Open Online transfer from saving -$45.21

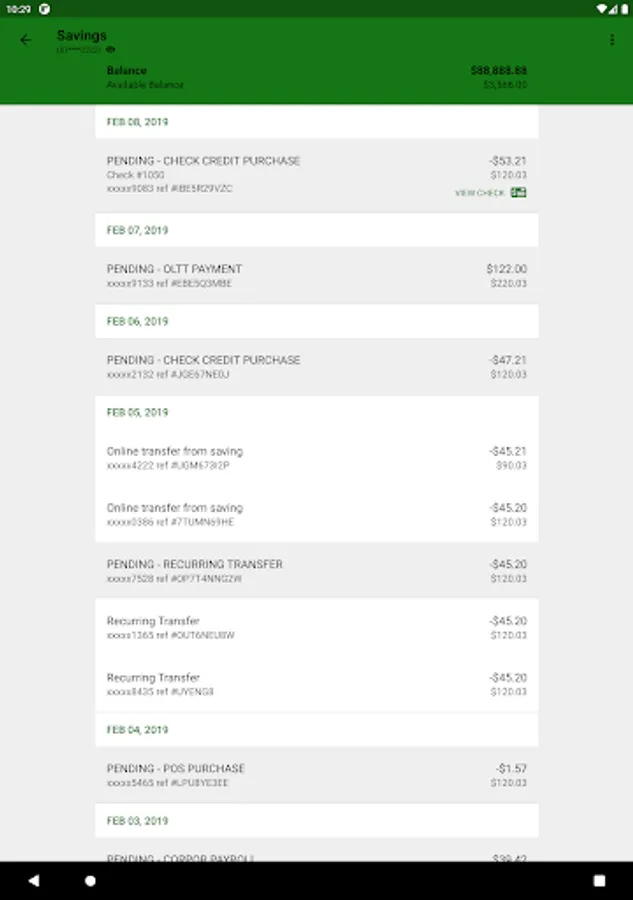[x=316, y=457]
